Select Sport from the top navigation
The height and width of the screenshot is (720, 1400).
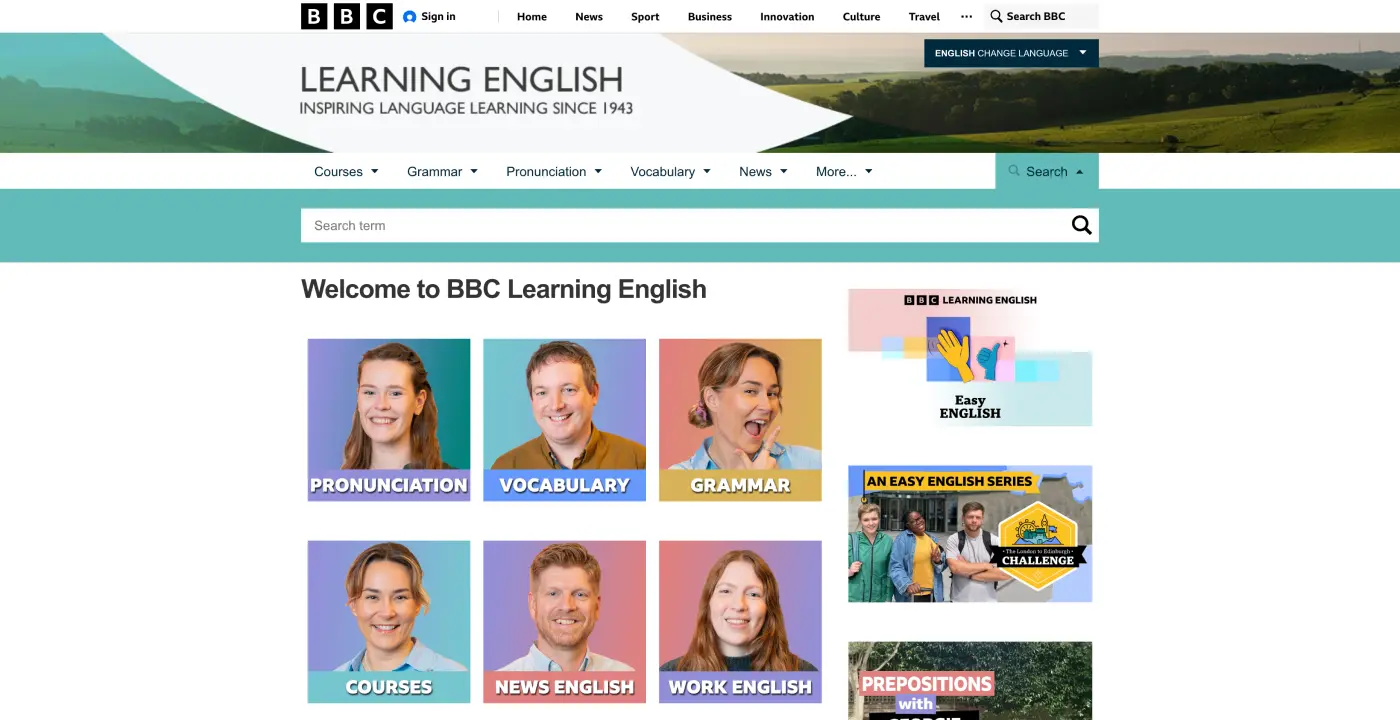click(645, 16)
